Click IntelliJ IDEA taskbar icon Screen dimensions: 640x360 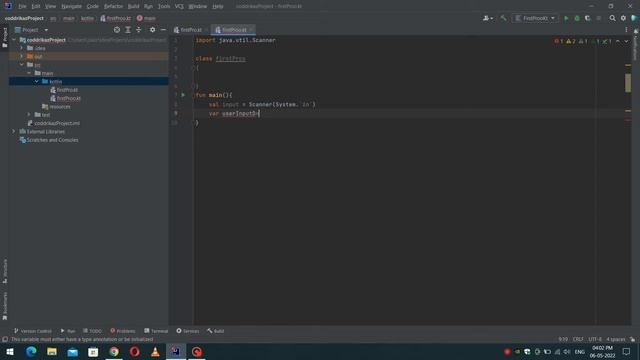point(176,351)
